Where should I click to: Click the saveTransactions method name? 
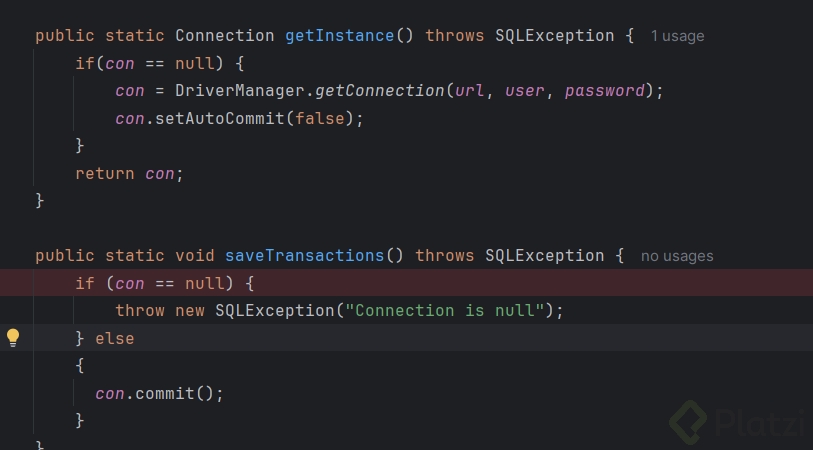point(304,256)
